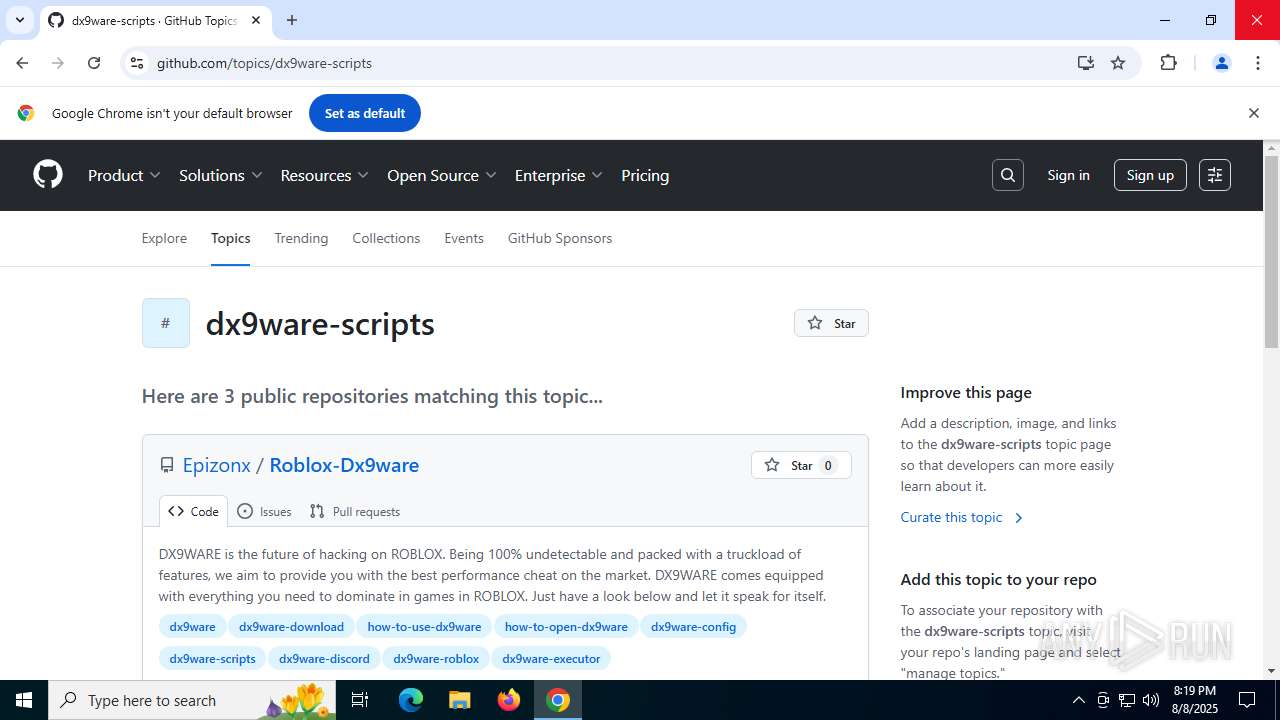Expand the Open Source menu
The height and width of the screenshot is (720, 1280).
(442, 175)
